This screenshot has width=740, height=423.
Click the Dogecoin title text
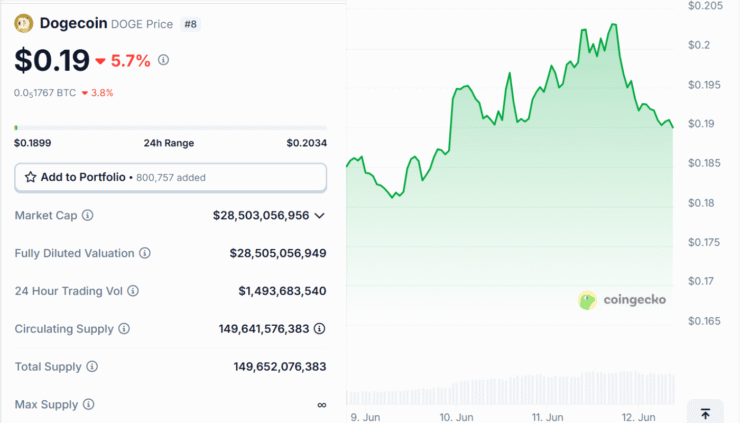73,23
